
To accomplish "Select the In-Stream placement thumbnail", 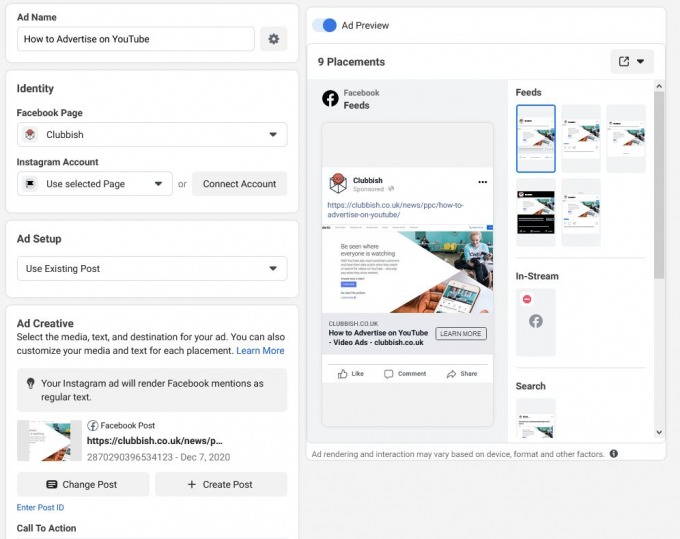I will 535,322.
